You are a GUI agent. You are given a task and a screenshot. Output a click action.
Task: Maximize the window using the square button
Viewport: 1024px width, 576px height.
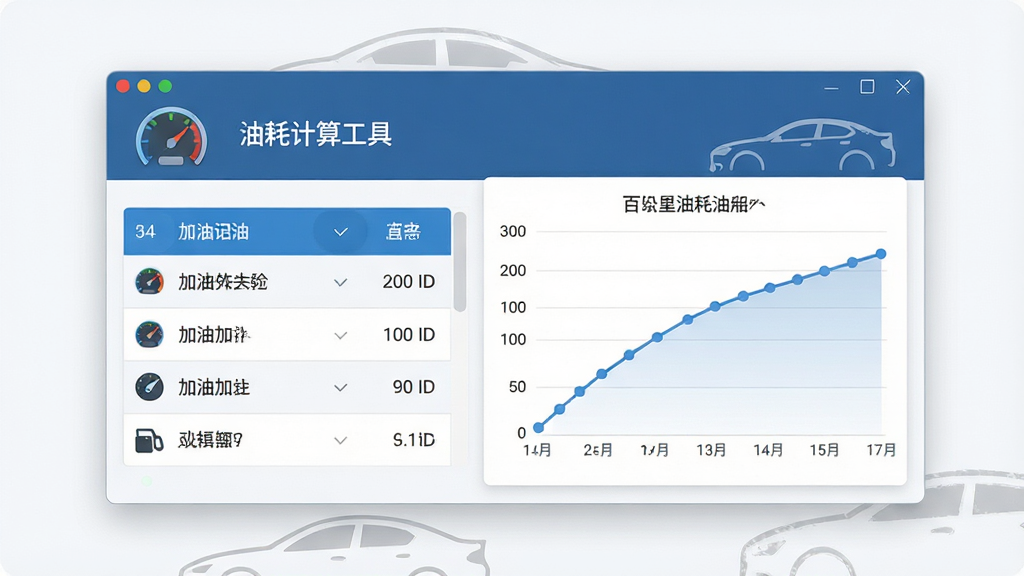pos(867,87)
